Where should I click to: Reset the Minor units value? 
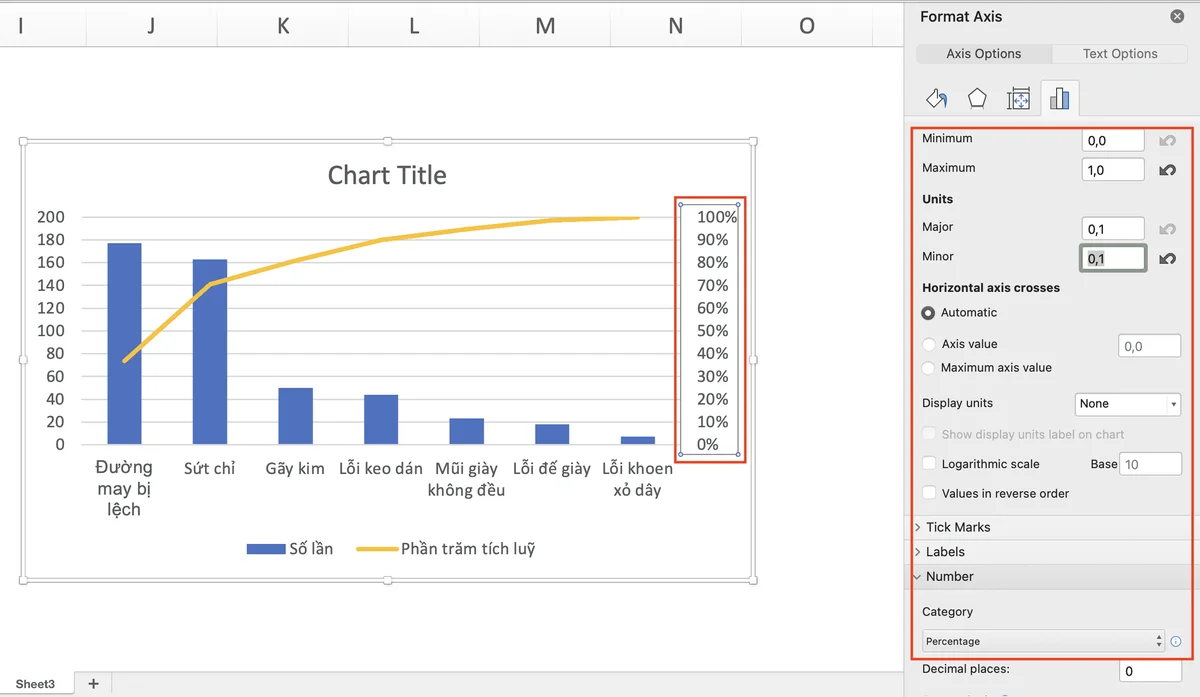(x=1166, y=258)
